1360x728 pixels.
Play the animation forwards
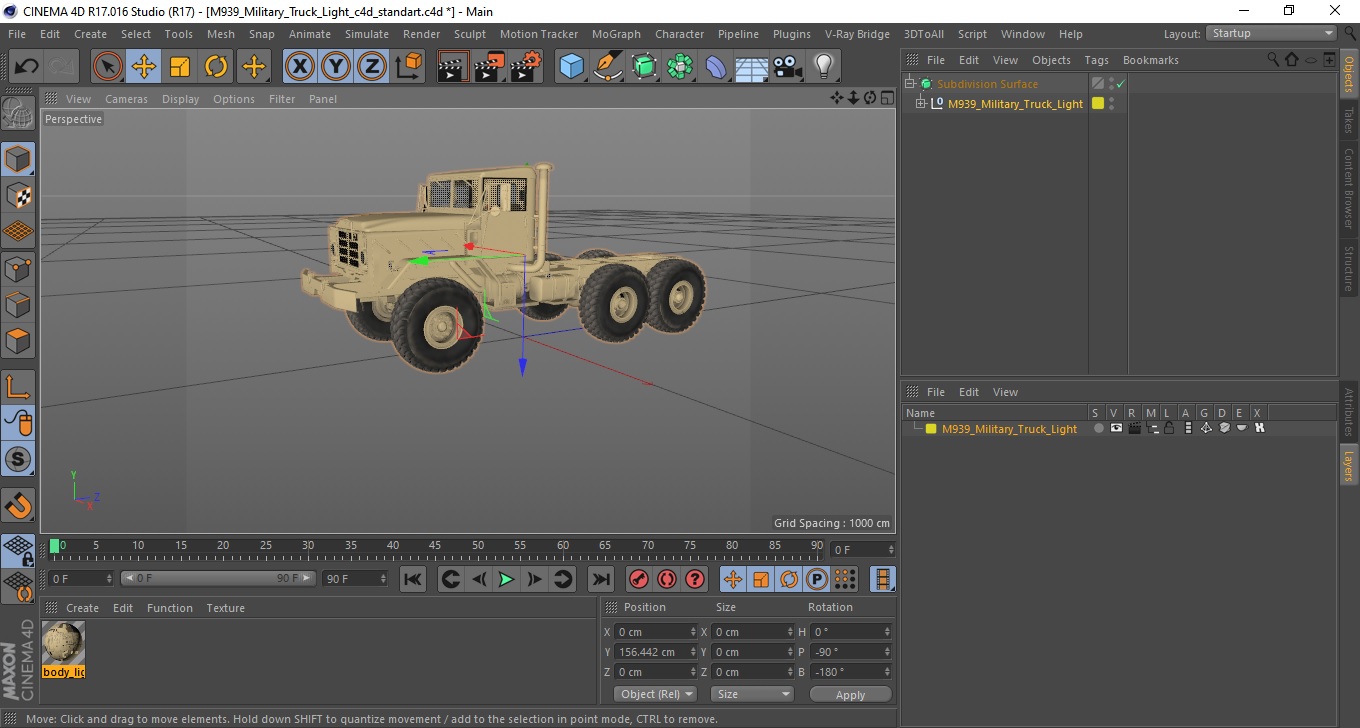click(507, 579)
